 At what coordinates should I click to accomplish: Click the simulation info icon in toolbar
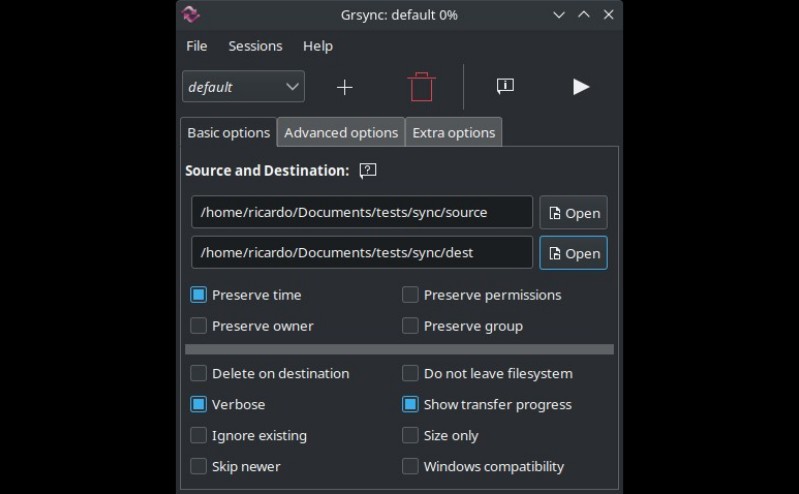505,86
